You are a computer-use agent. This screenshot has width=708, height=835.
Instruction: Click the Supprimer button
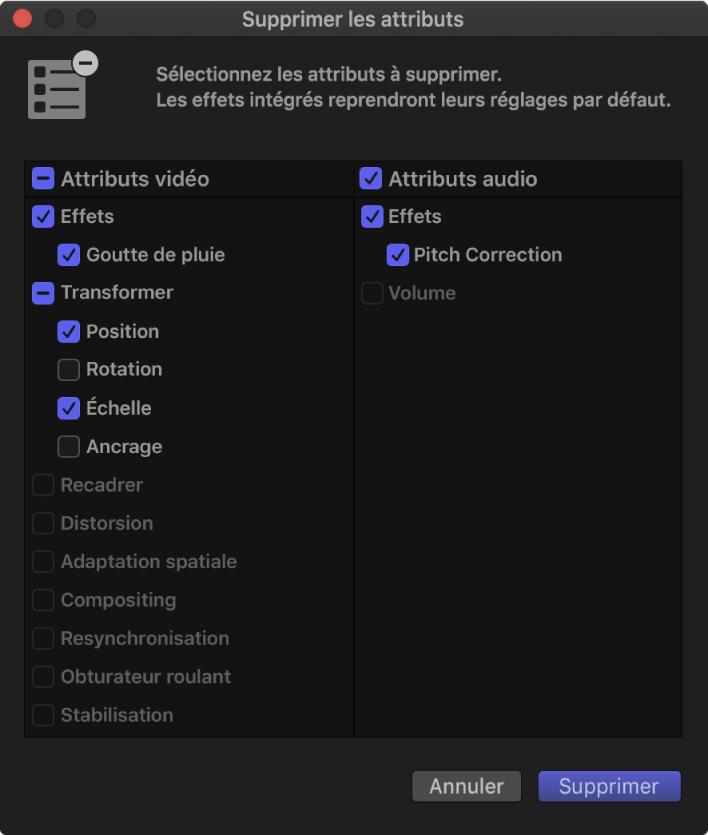[x=609, y=786]
